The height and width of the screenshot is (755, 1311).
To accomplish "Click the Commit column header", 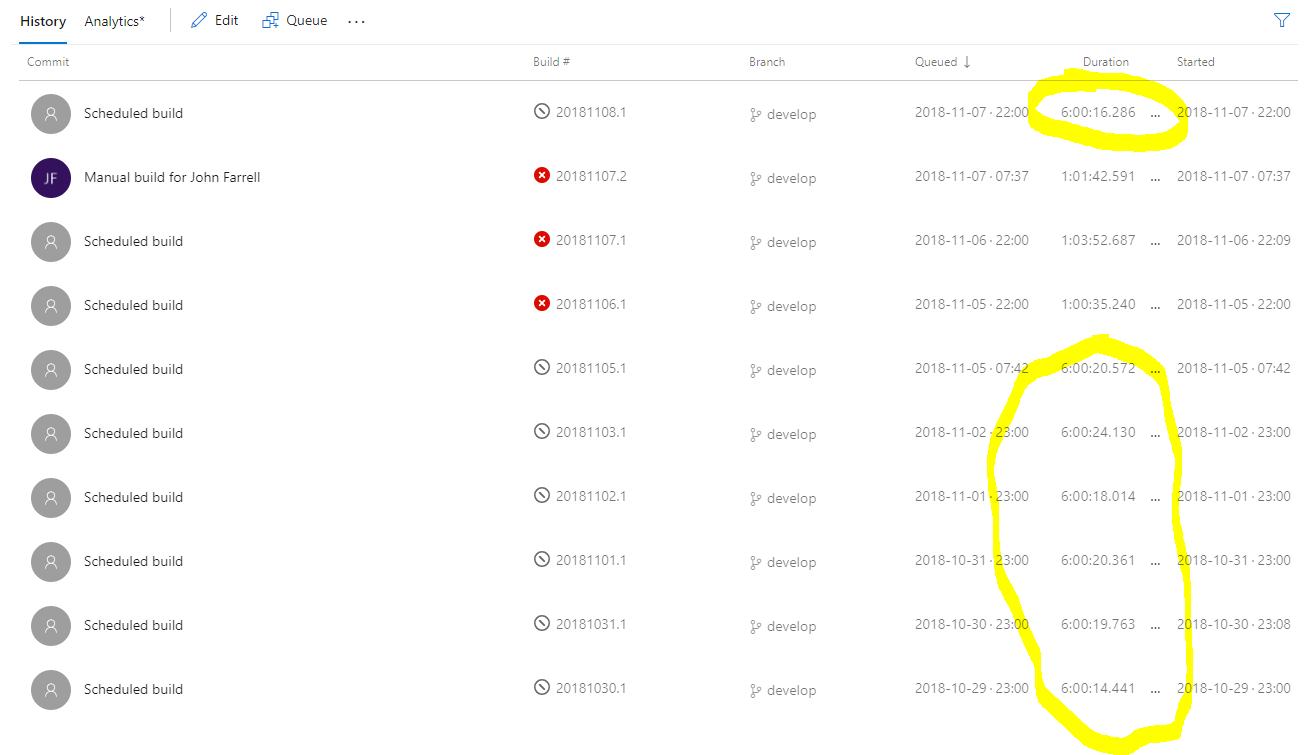I will 48,62.
